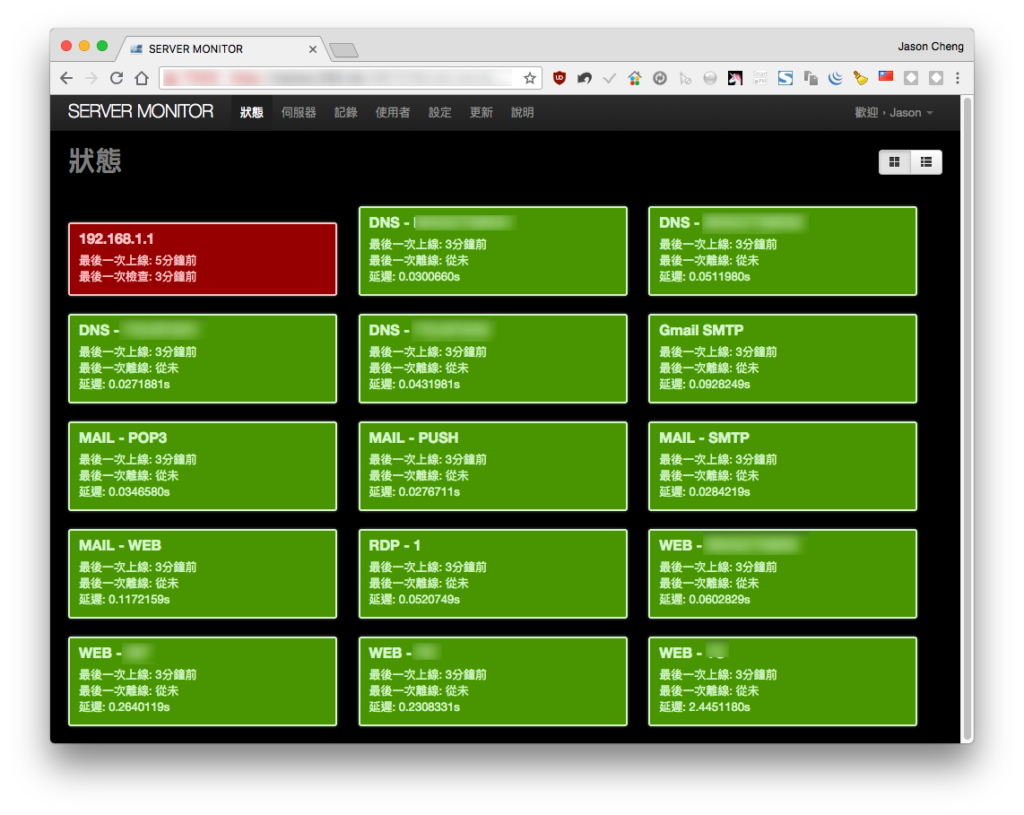Image resolution: width=1024 pixels, height=815 pixels.
Task: Click the blue S extension icon
Action: pos(786,78)
